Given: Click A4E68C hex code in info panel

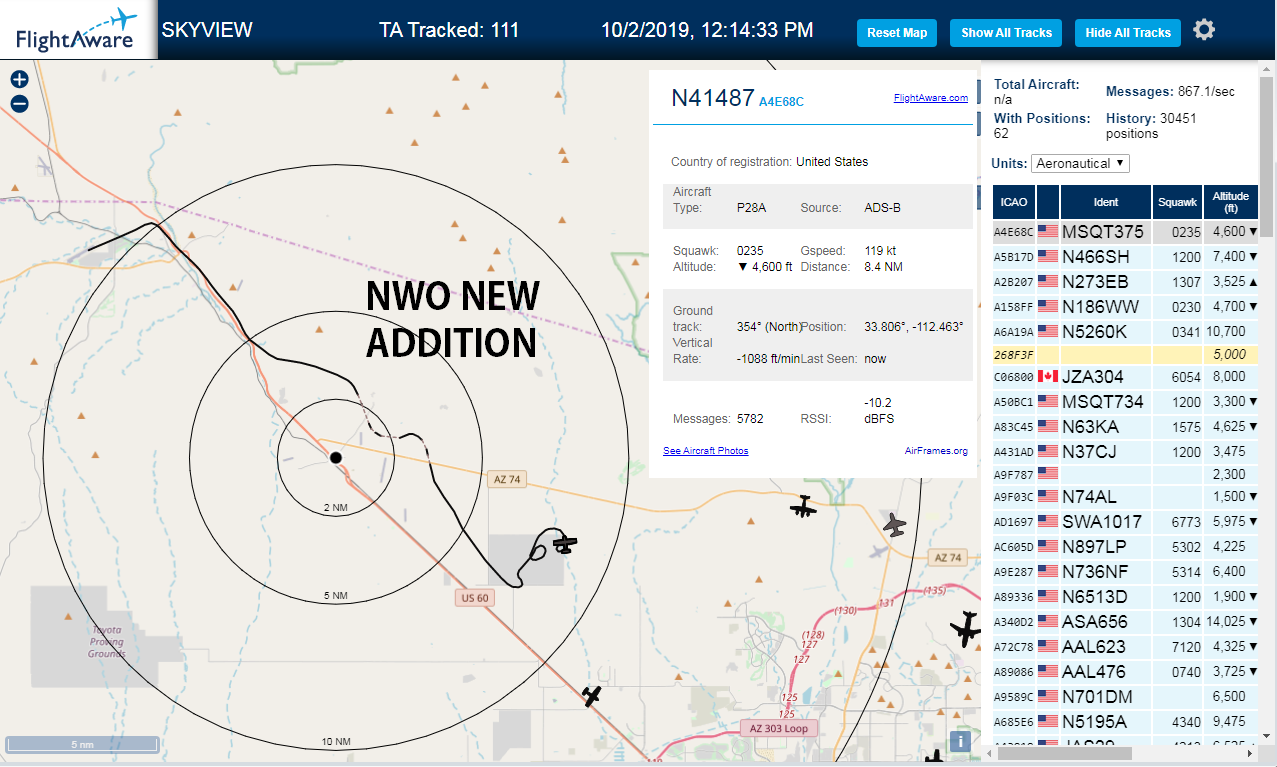Looking at the screenshot, I should 781,102.
